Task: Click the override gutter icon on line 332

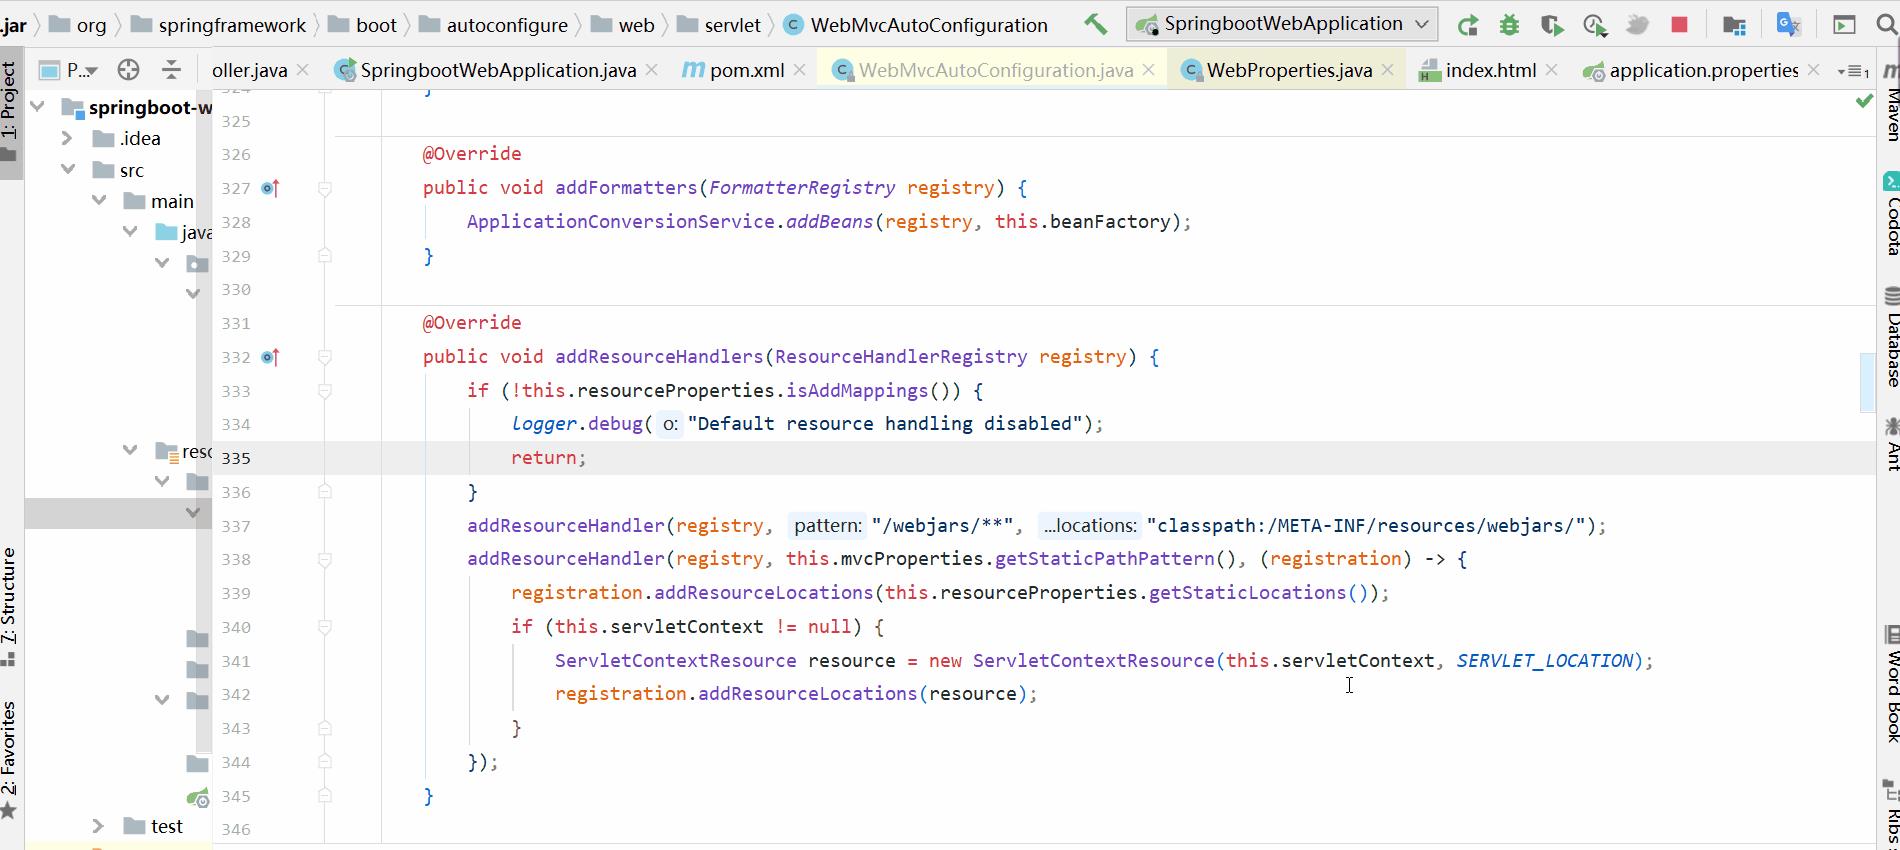Action: 270,357
